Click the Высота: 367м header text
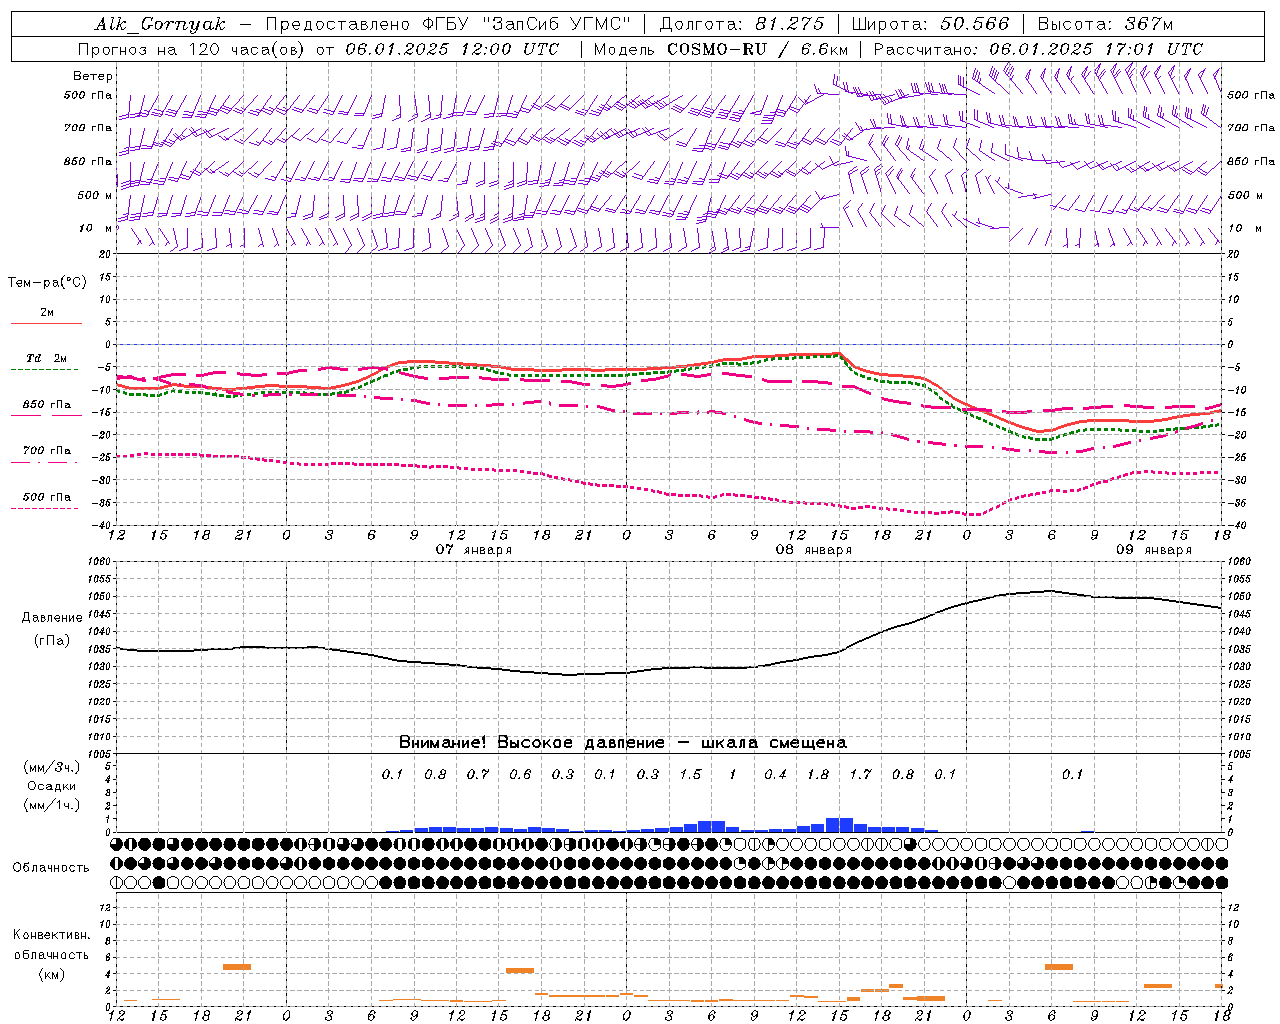The height and width of the screenshot is (1024, 1280). 1105,24
